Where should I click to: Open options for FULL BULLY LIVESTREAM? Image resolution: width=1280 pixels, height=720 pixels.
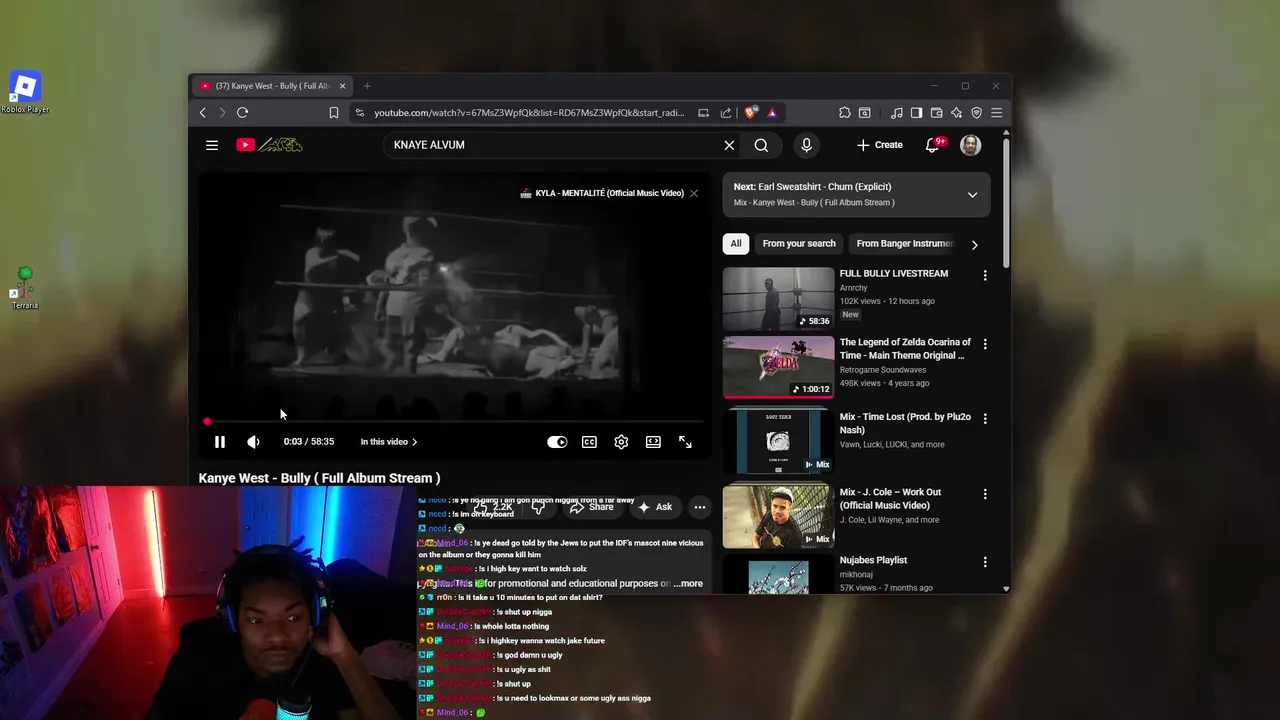pos(985,275)
